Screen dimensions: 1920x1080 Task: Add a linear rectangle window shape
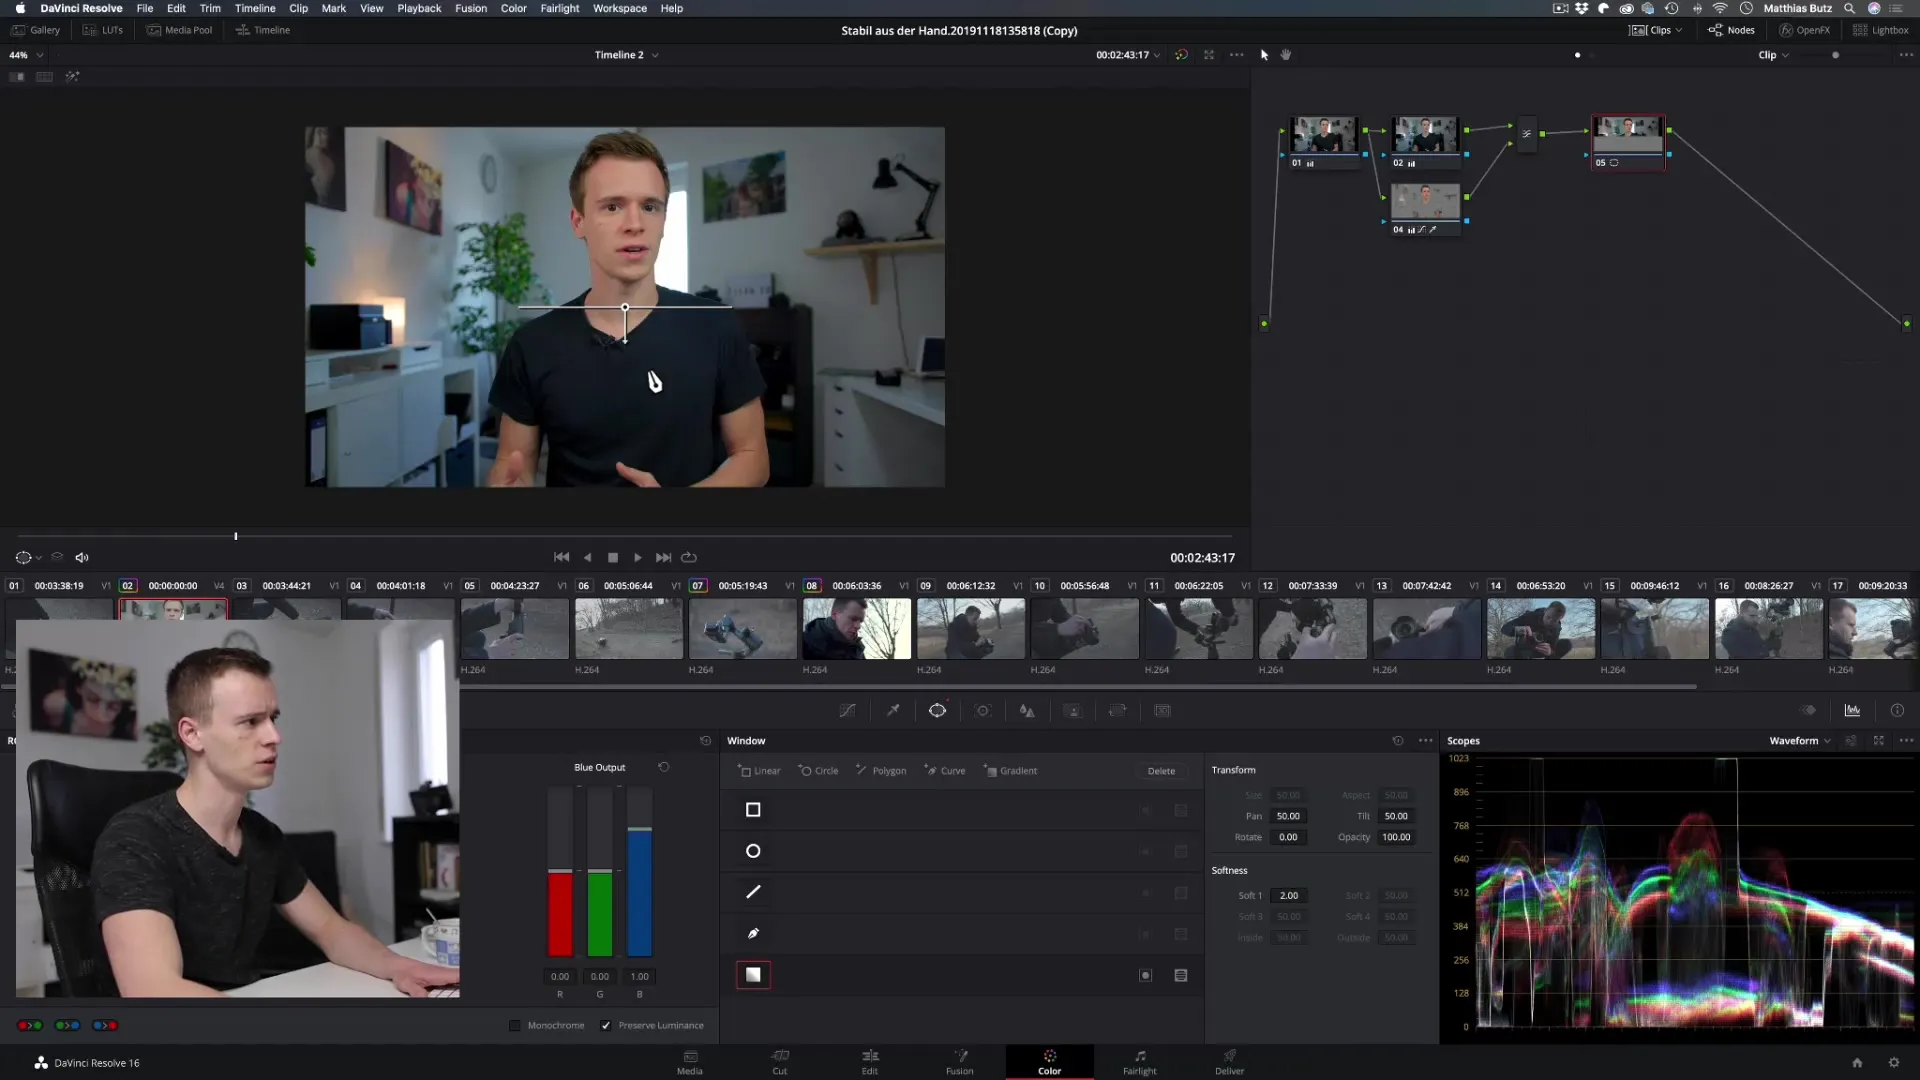753,810
